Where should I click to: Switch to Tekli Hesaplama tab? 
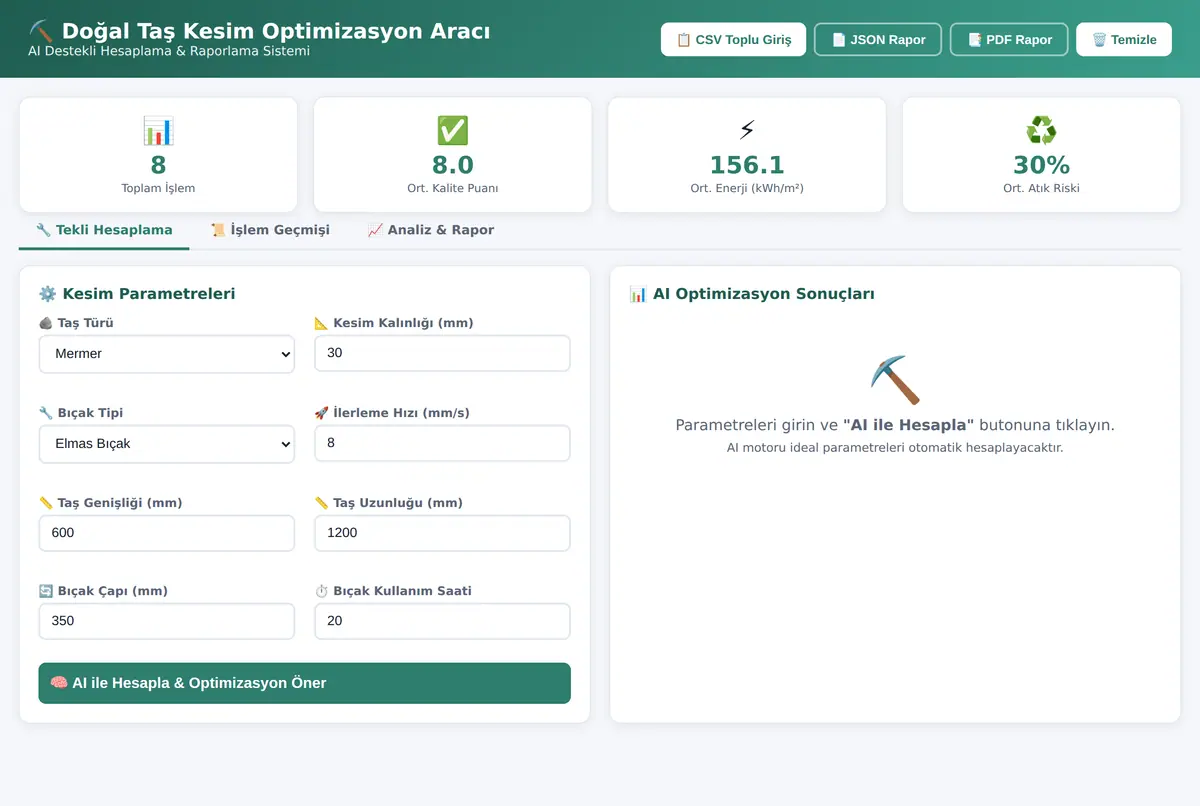pyautogui.click(x=104, y=230)
